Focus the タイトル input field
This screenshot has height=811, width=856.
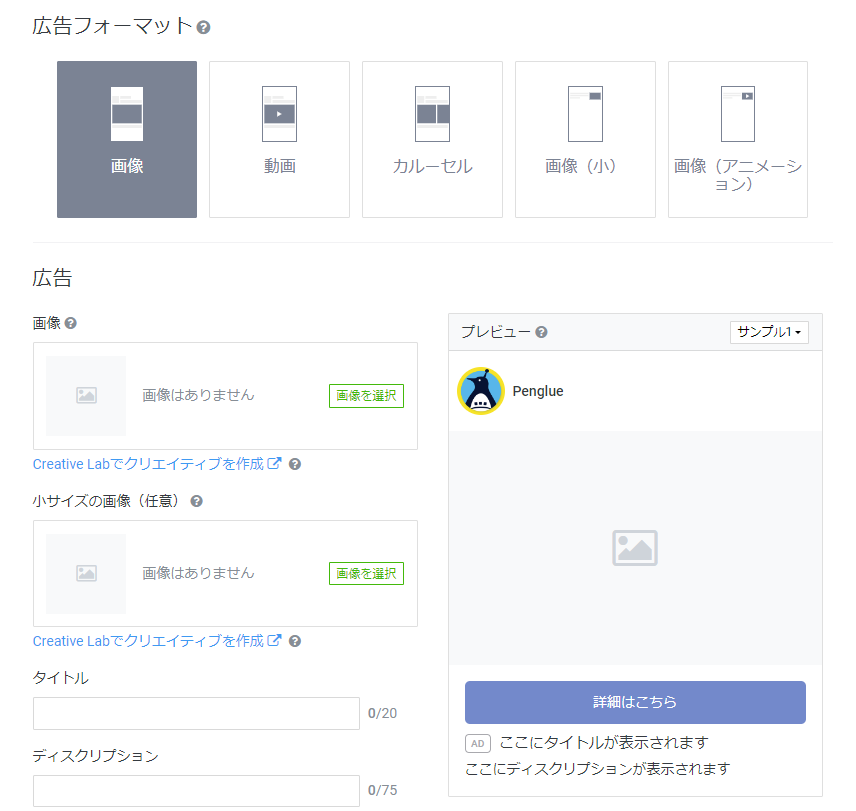point(197,713)
